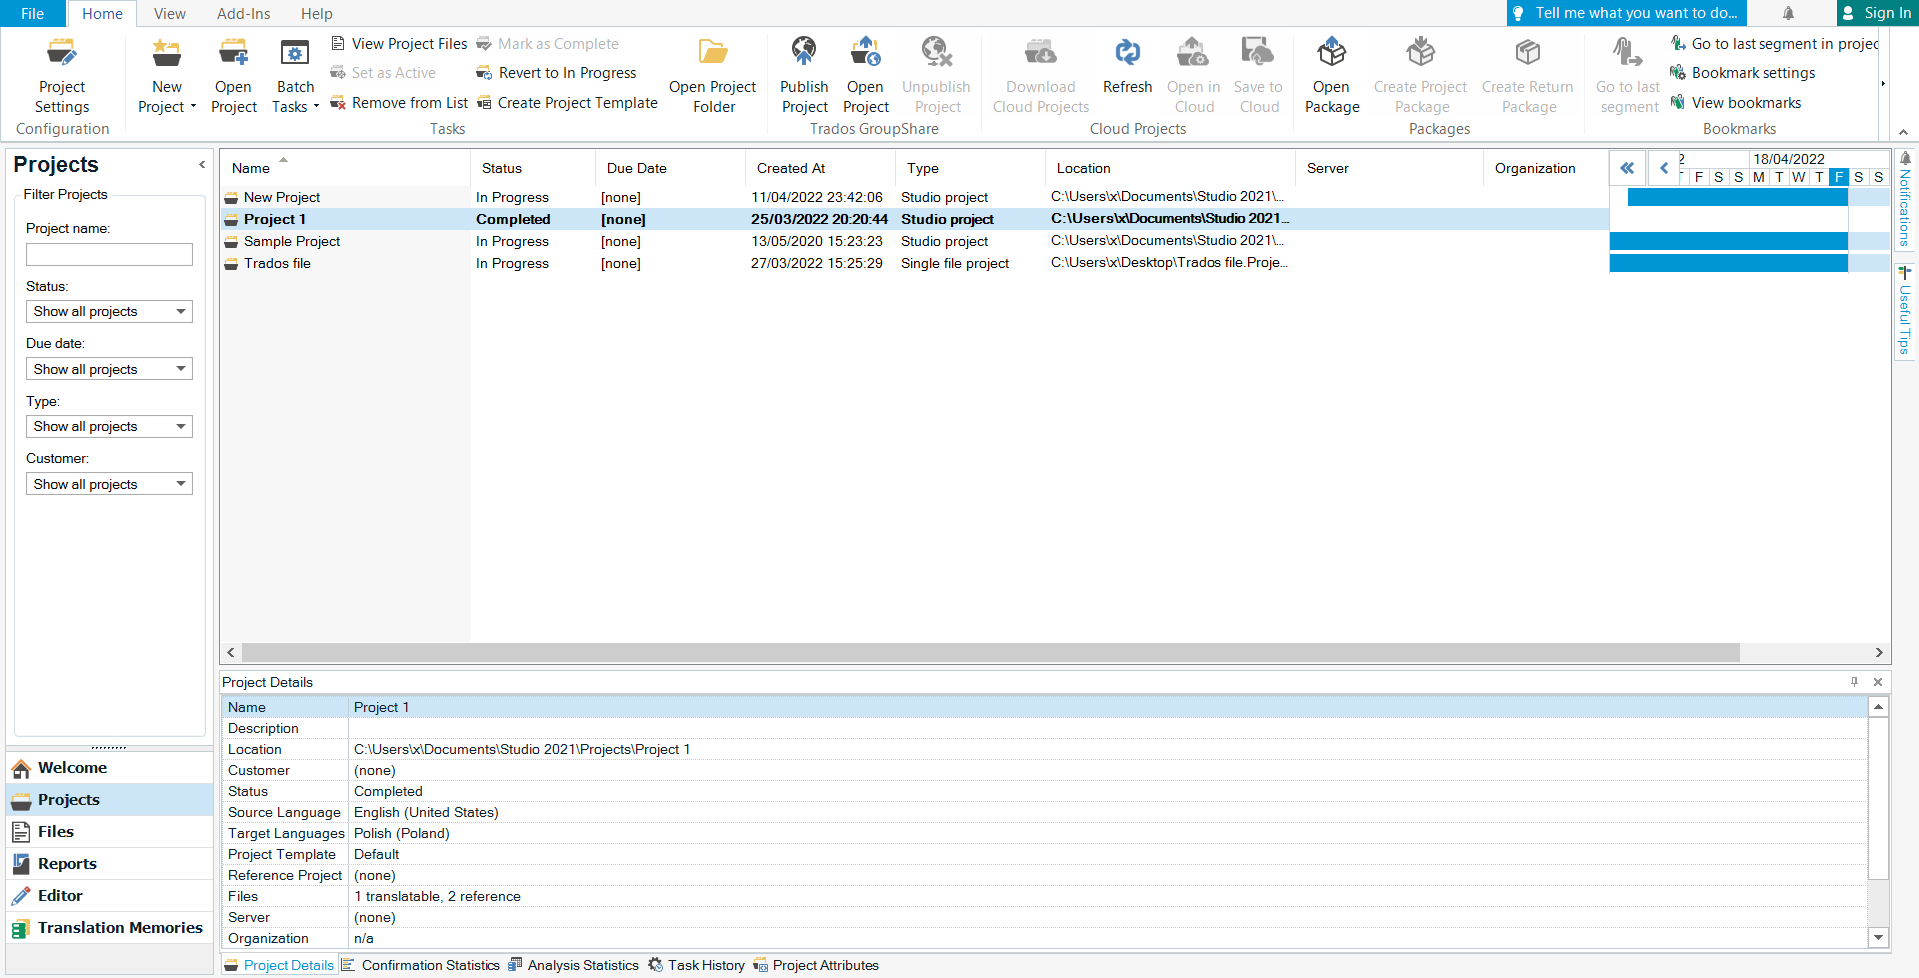Select the Home ribbon tab
This screenshot has width=1919, height=978.
pyautogui.click(x=102, y=13)
